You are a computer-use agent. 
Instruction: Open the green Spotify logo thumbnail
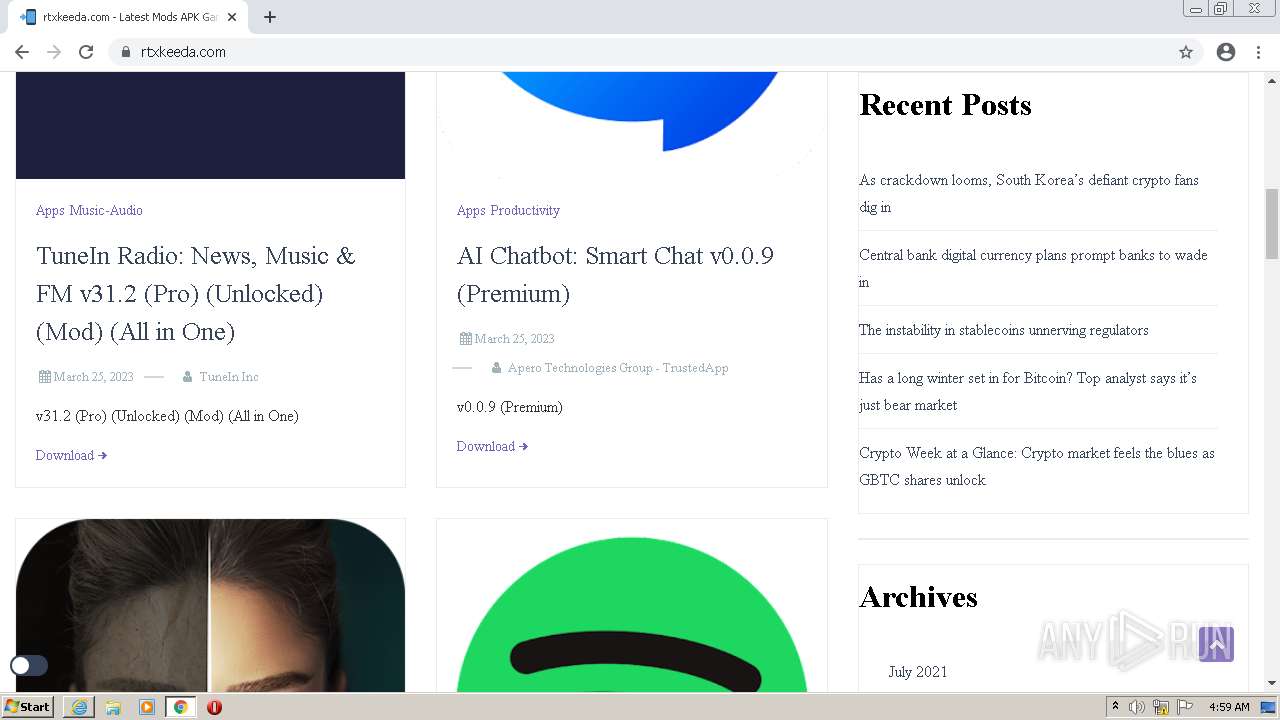click(632, 605)
